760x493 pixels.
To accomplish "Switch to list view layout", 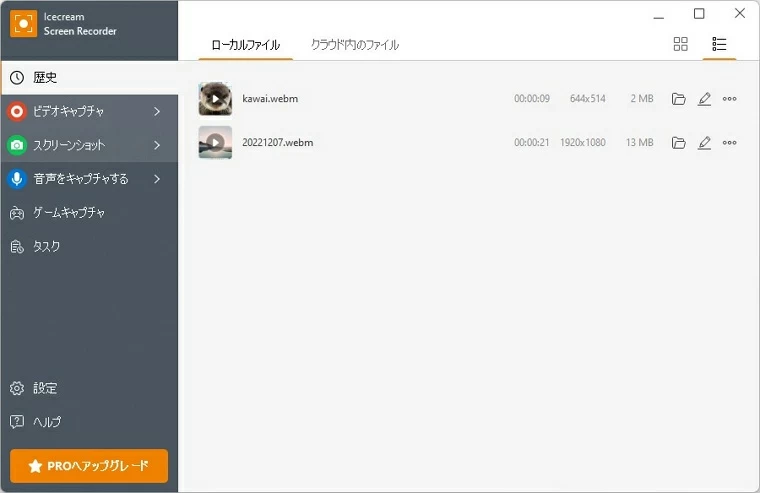I will click(x=719, y=44).
